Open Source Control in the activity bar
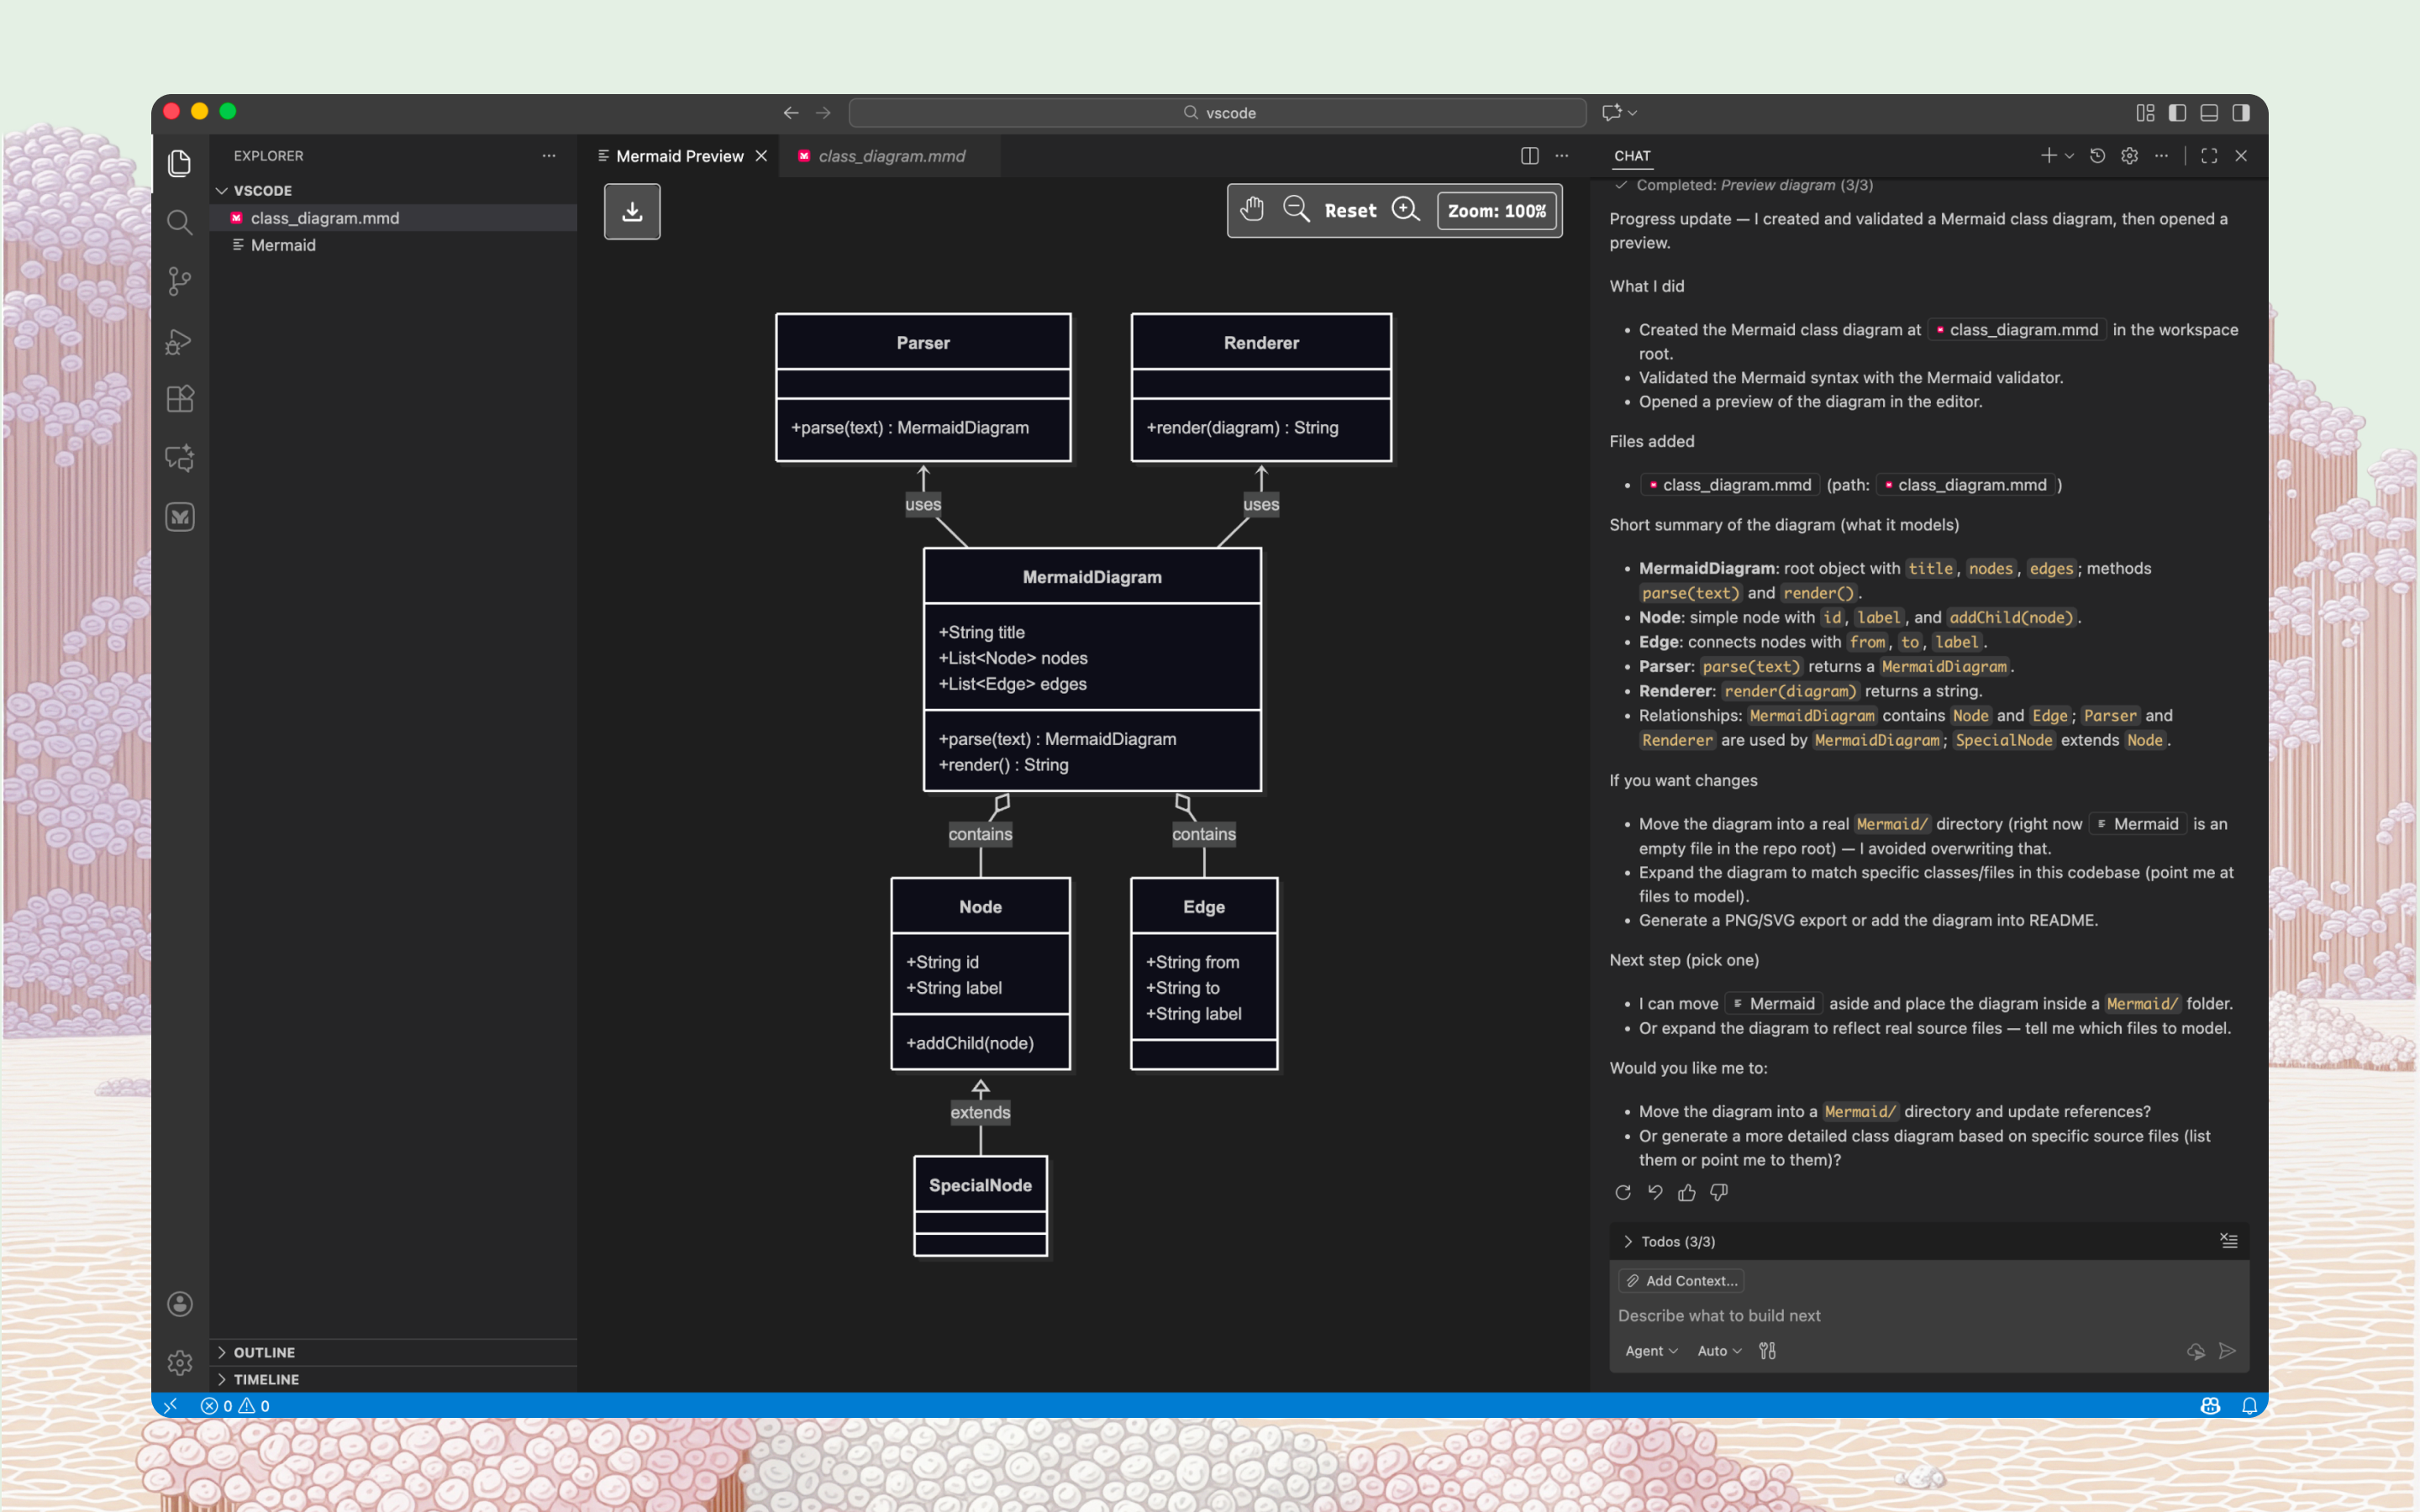This screenshot has width=2420, height=1512. point(180,282)
